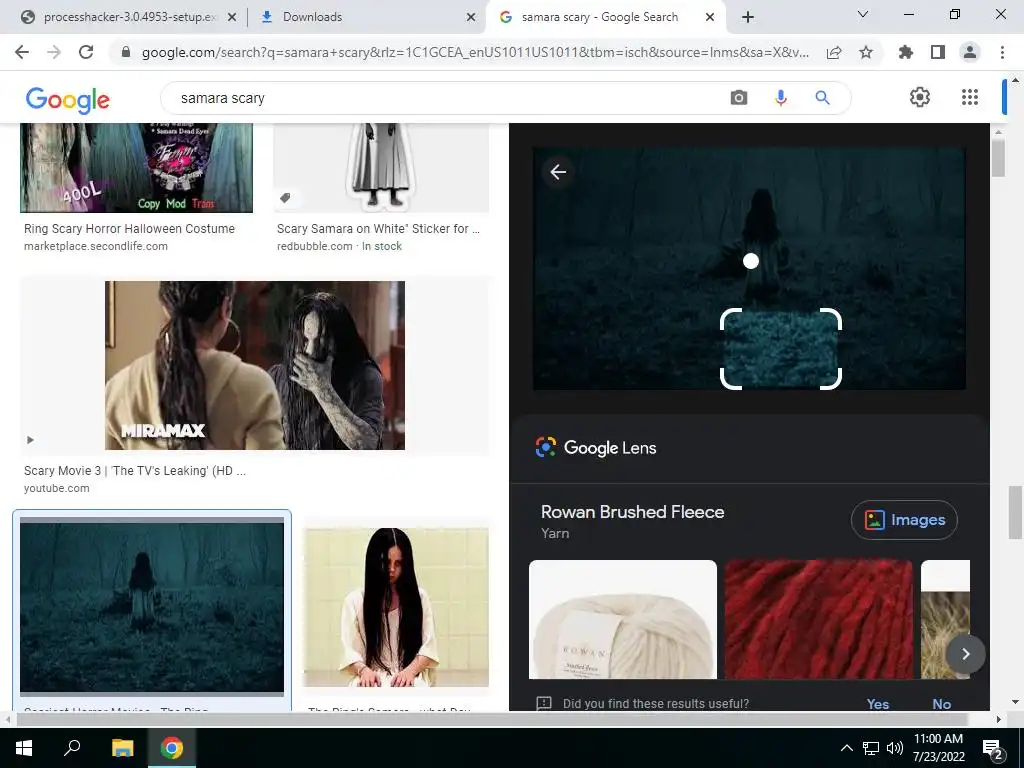Click the marketplace.secondlife.com source
This screenshot has height=768, width=1024.
pyautogui.click(x=96, y=246)
